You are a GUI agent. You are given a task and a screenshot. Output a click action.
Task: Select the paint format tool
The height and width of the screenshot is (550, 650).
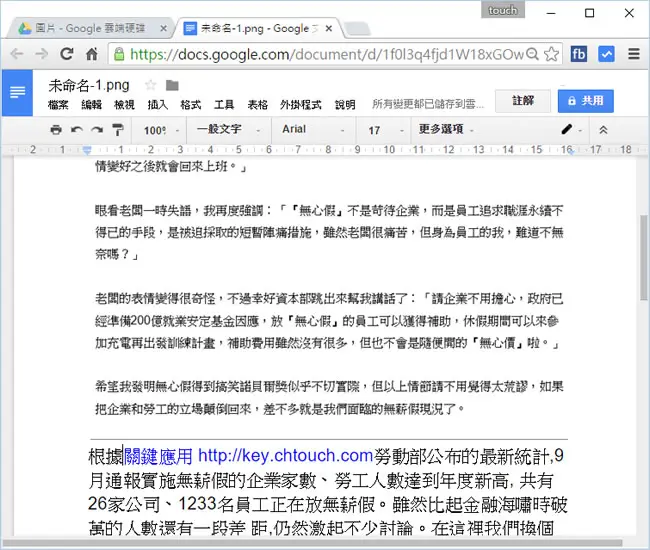click(x=118, y=130)
